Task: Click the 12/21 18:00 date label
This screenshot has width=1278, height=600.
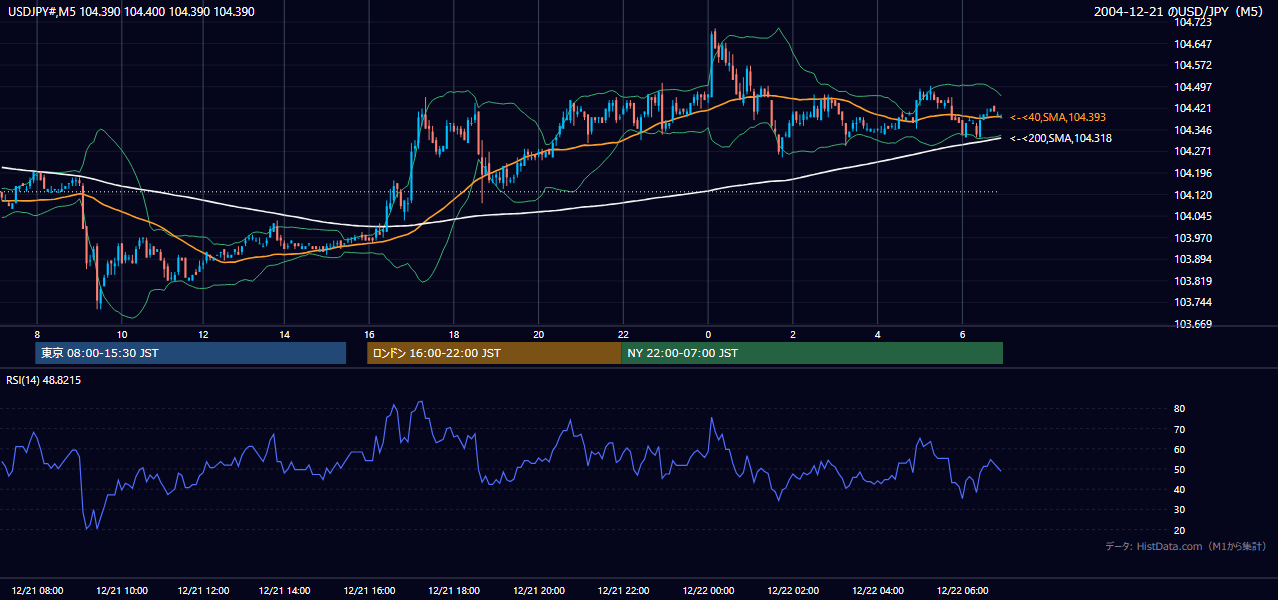Action: [453, 591]
